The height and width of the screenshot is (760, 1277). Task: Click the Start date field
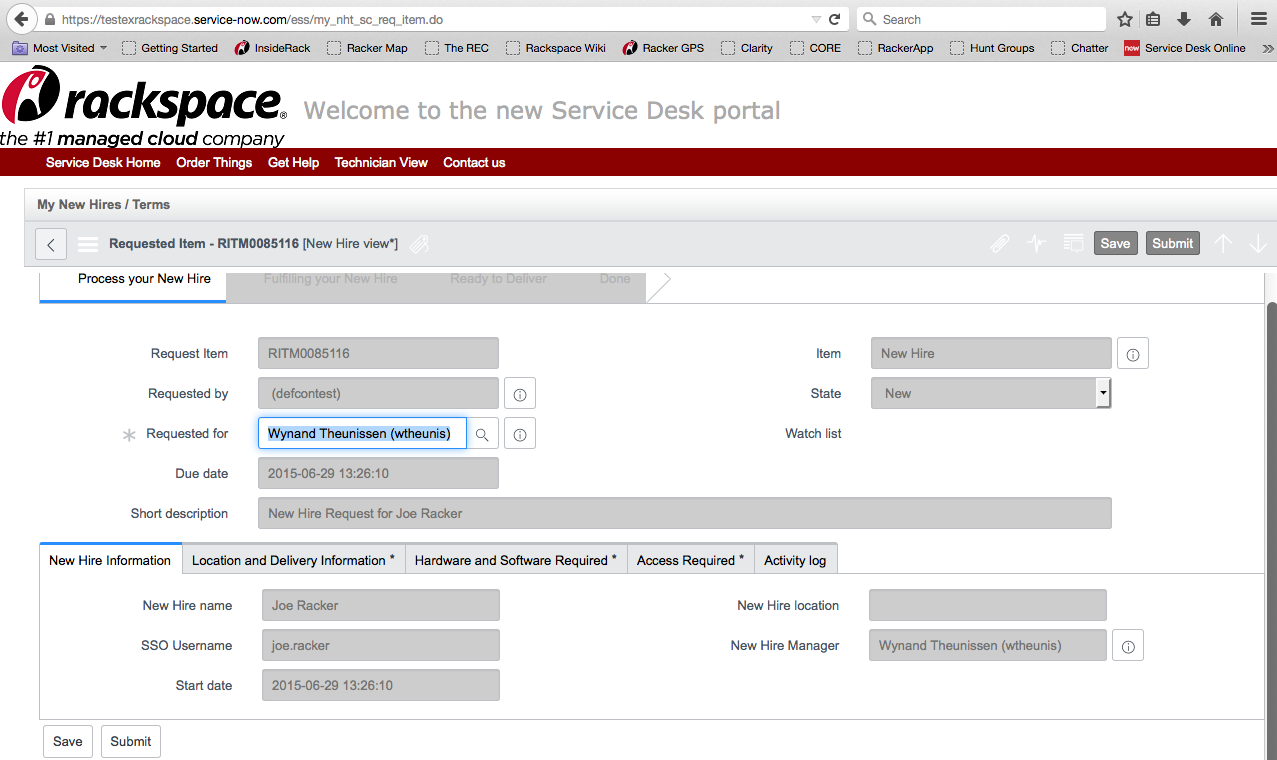click(x=381, y=685)
